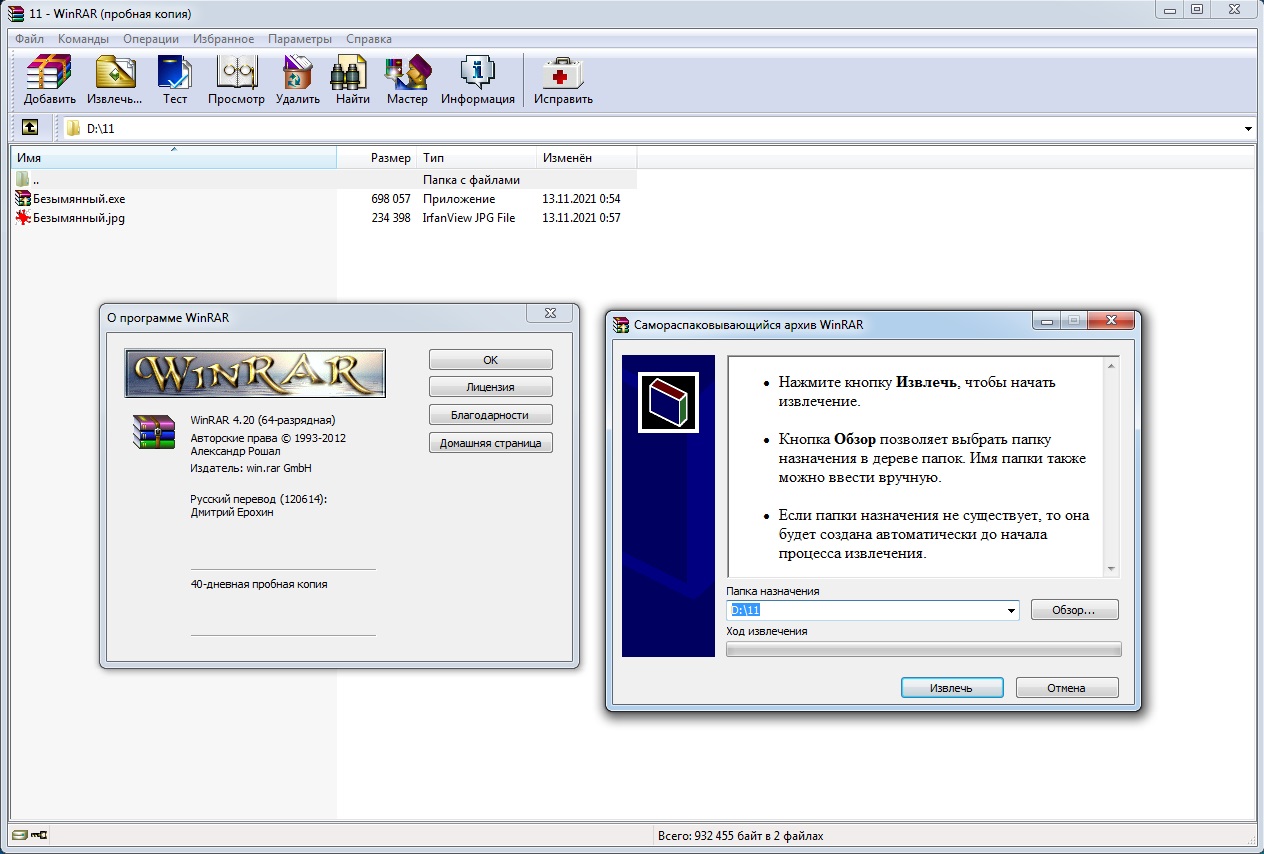Open the Файл menu

click(x=29, y=39)
